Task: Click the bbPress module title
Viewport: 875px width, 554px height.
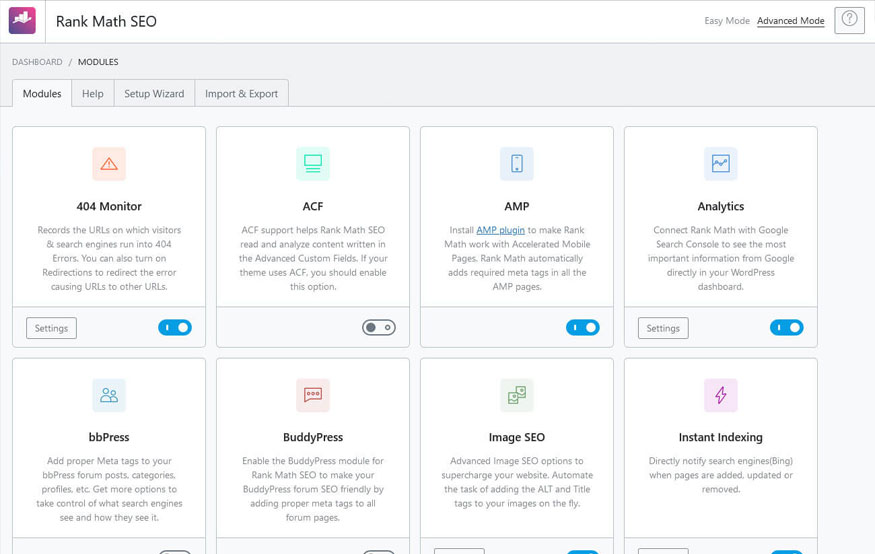Action: pos(109,437)
